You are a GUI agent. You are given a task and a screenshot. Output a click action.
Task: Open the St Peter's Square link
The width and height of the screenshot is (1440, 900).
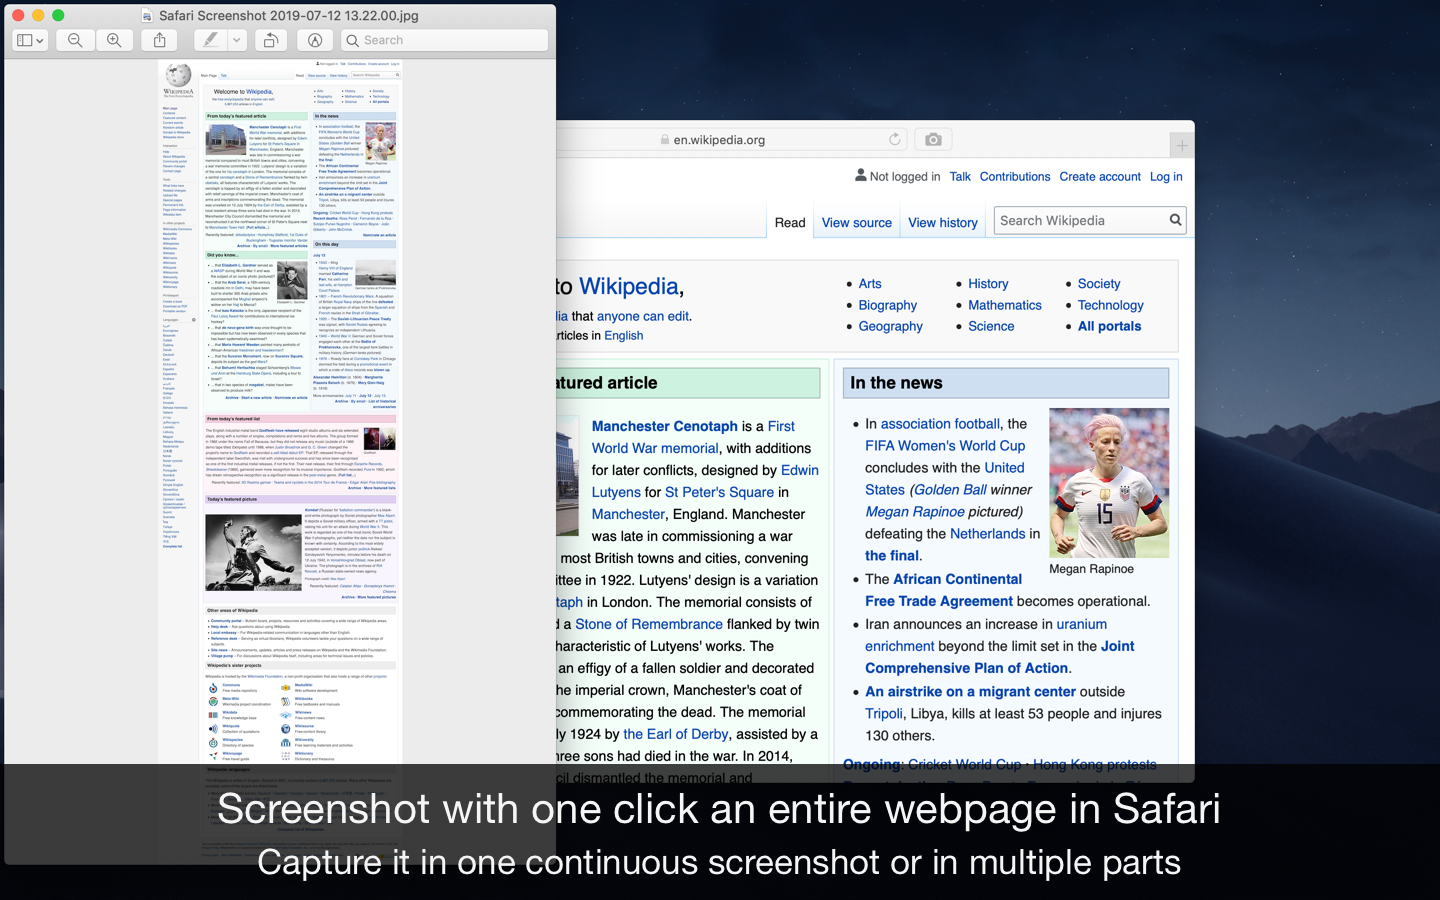pyautogui.click(x=720, y=492)
